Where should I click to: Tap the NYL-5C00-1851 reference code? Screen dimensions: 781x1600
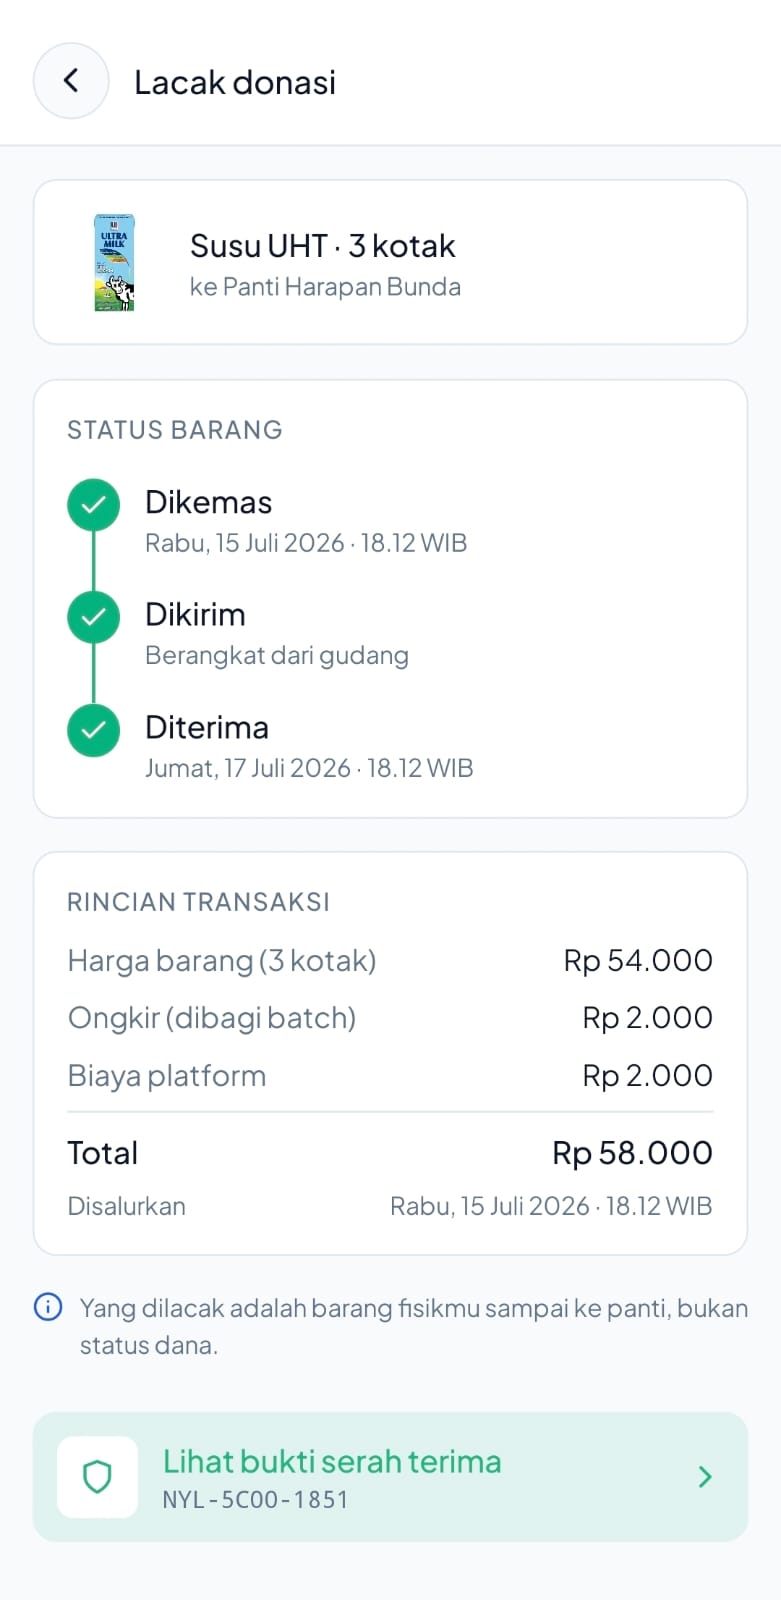click(x=256, y=1500)
